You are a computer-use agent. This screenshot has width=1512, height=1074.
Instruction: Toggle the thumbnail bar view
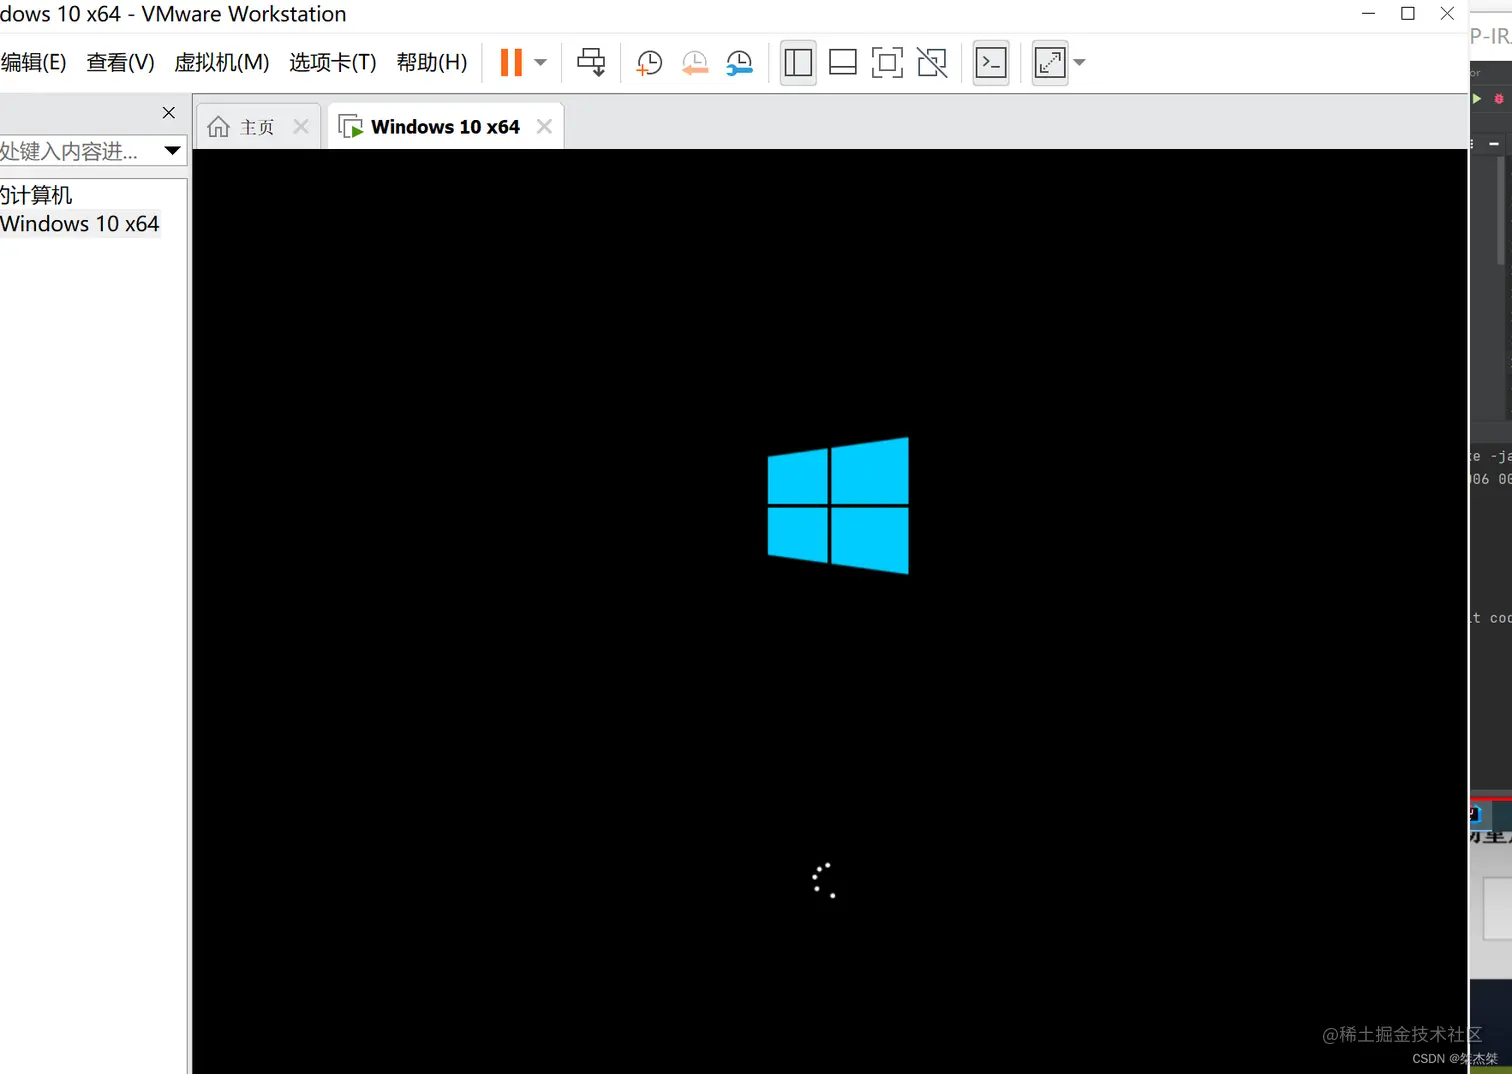pyautogui.click(x=843, y=62)
